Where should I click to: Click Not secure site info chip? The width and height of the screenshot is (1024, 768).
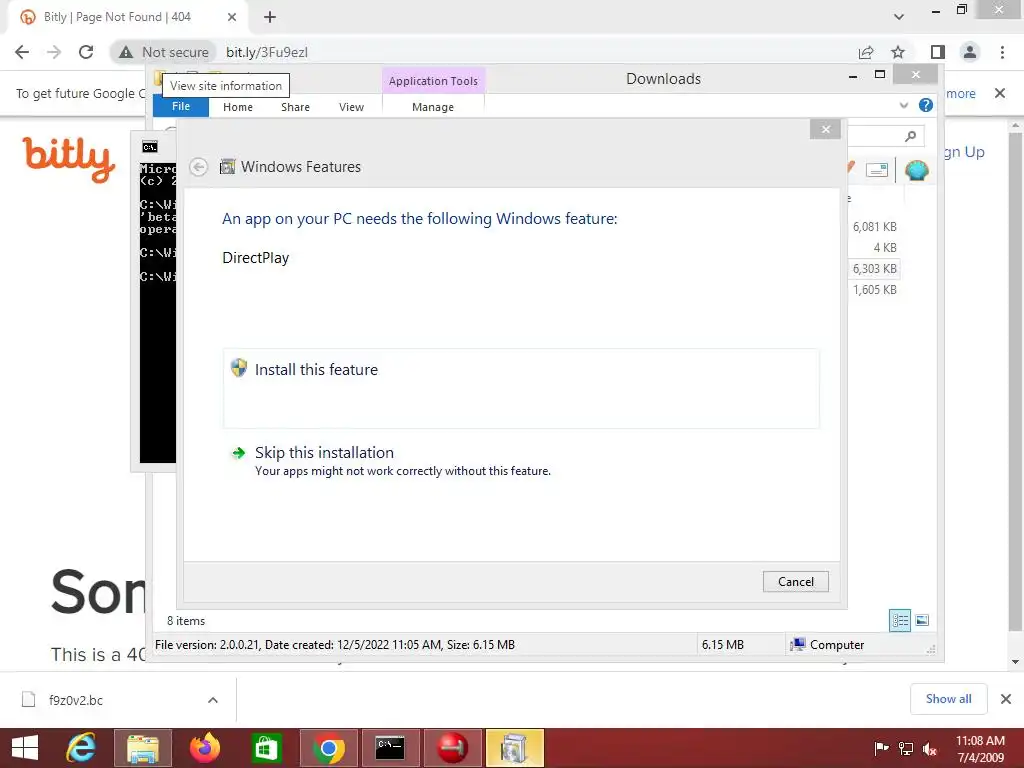163,52
